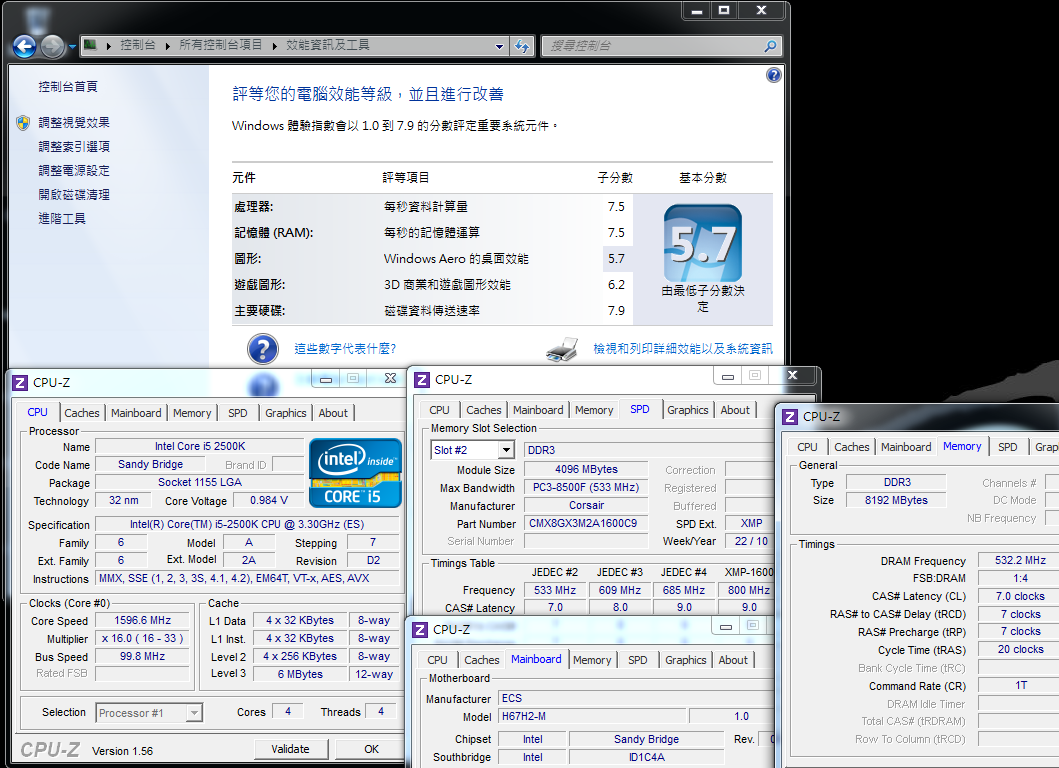Expand the address bar history dropdown arrow

[500, 46]
